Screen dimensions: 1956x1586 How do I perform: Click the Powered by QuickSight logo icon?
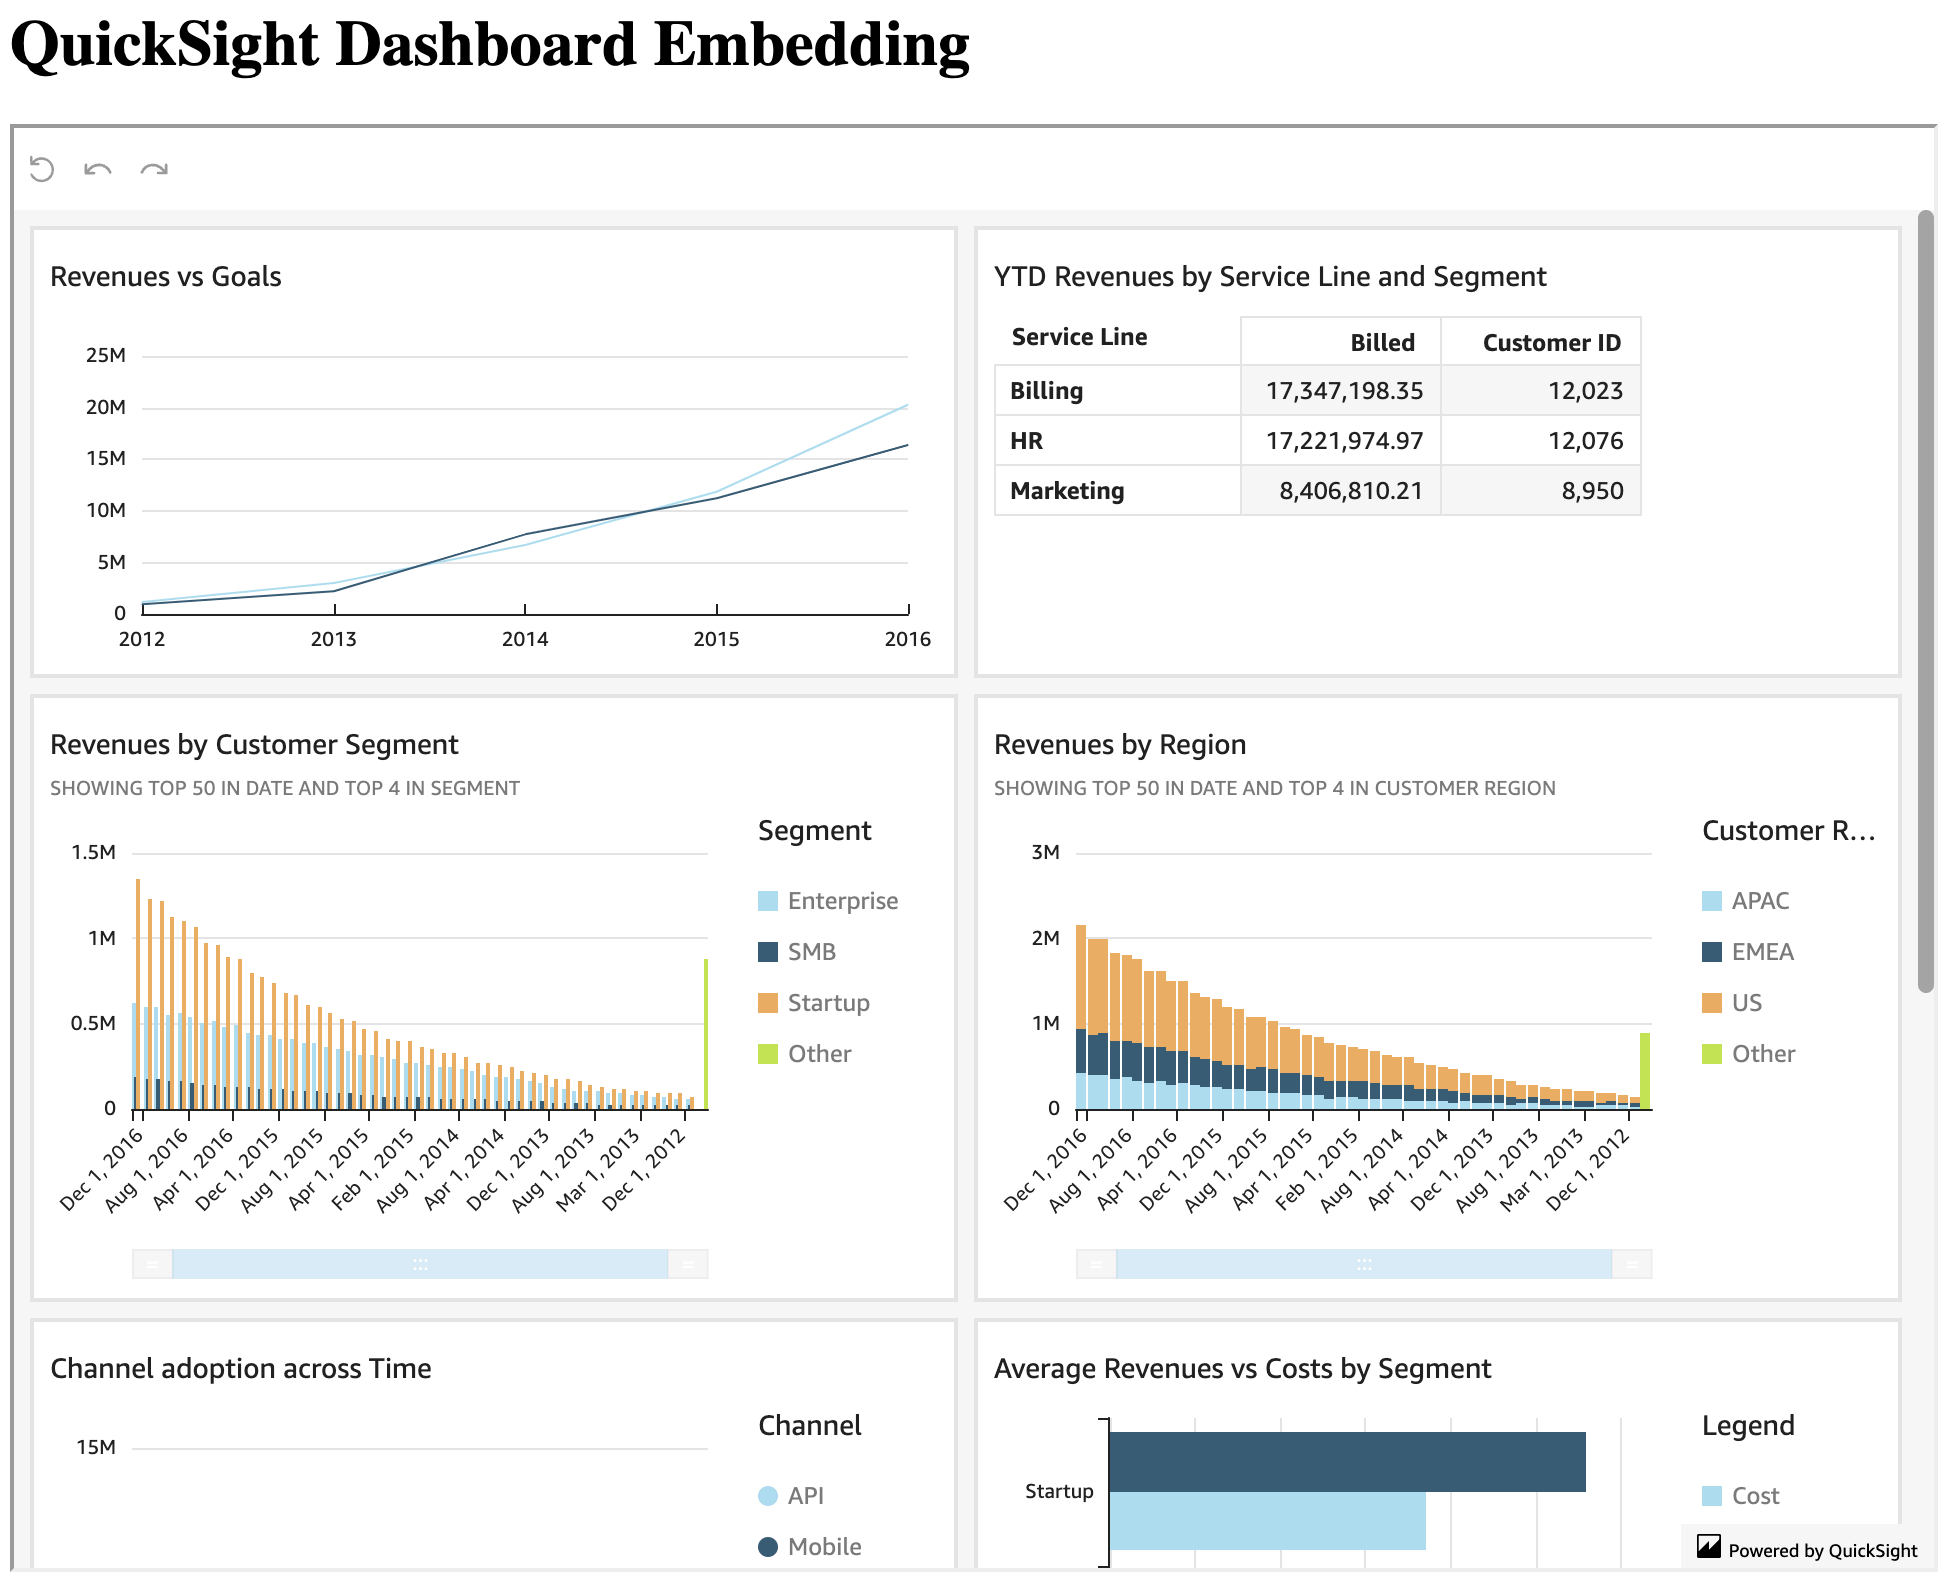point(1709,1548)
